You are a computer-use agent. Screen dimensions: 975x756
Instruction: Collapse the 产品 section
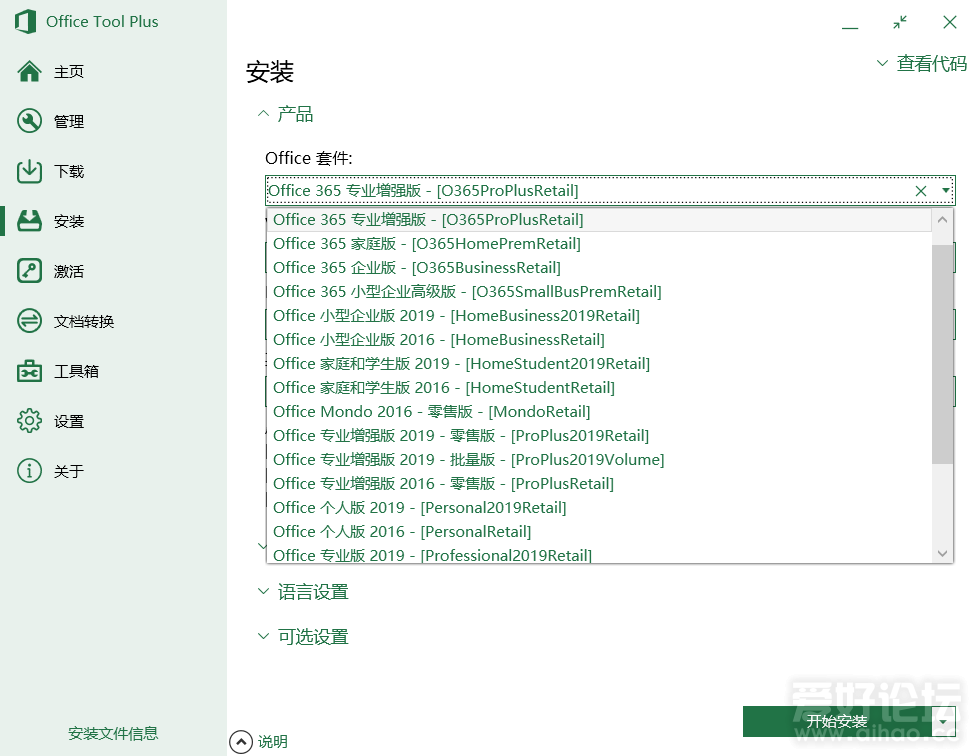[x=264, y=115]
